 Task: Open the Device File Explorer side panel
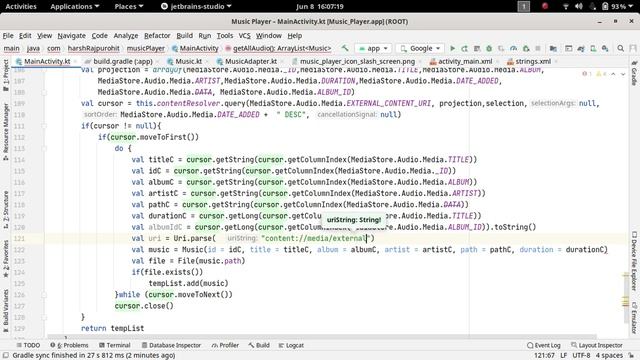634,261
